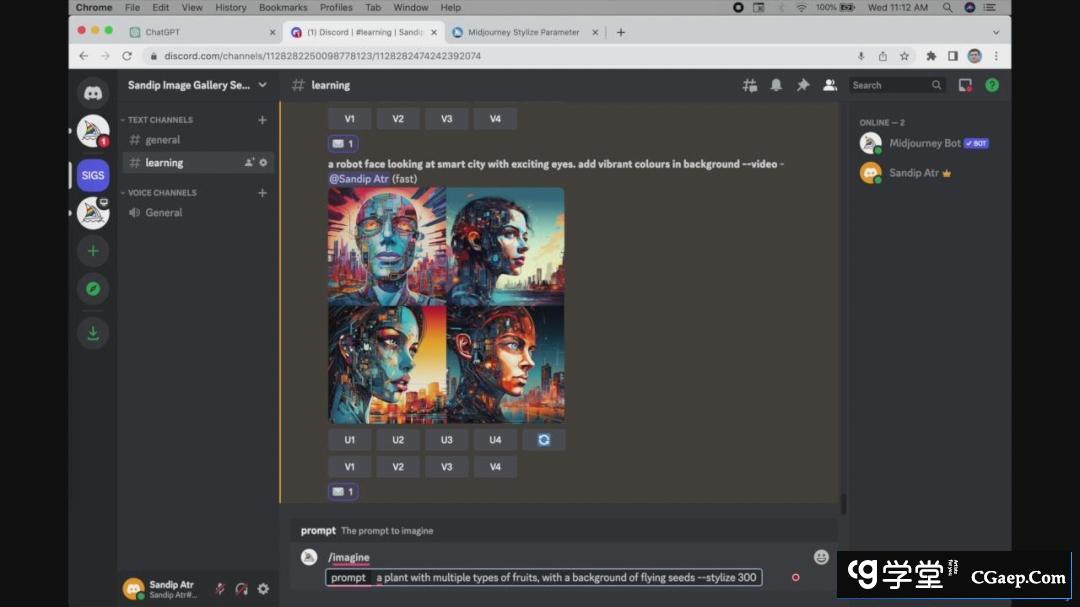Collapse the VOICE CHANNELS category

click(x=162, y=193)
